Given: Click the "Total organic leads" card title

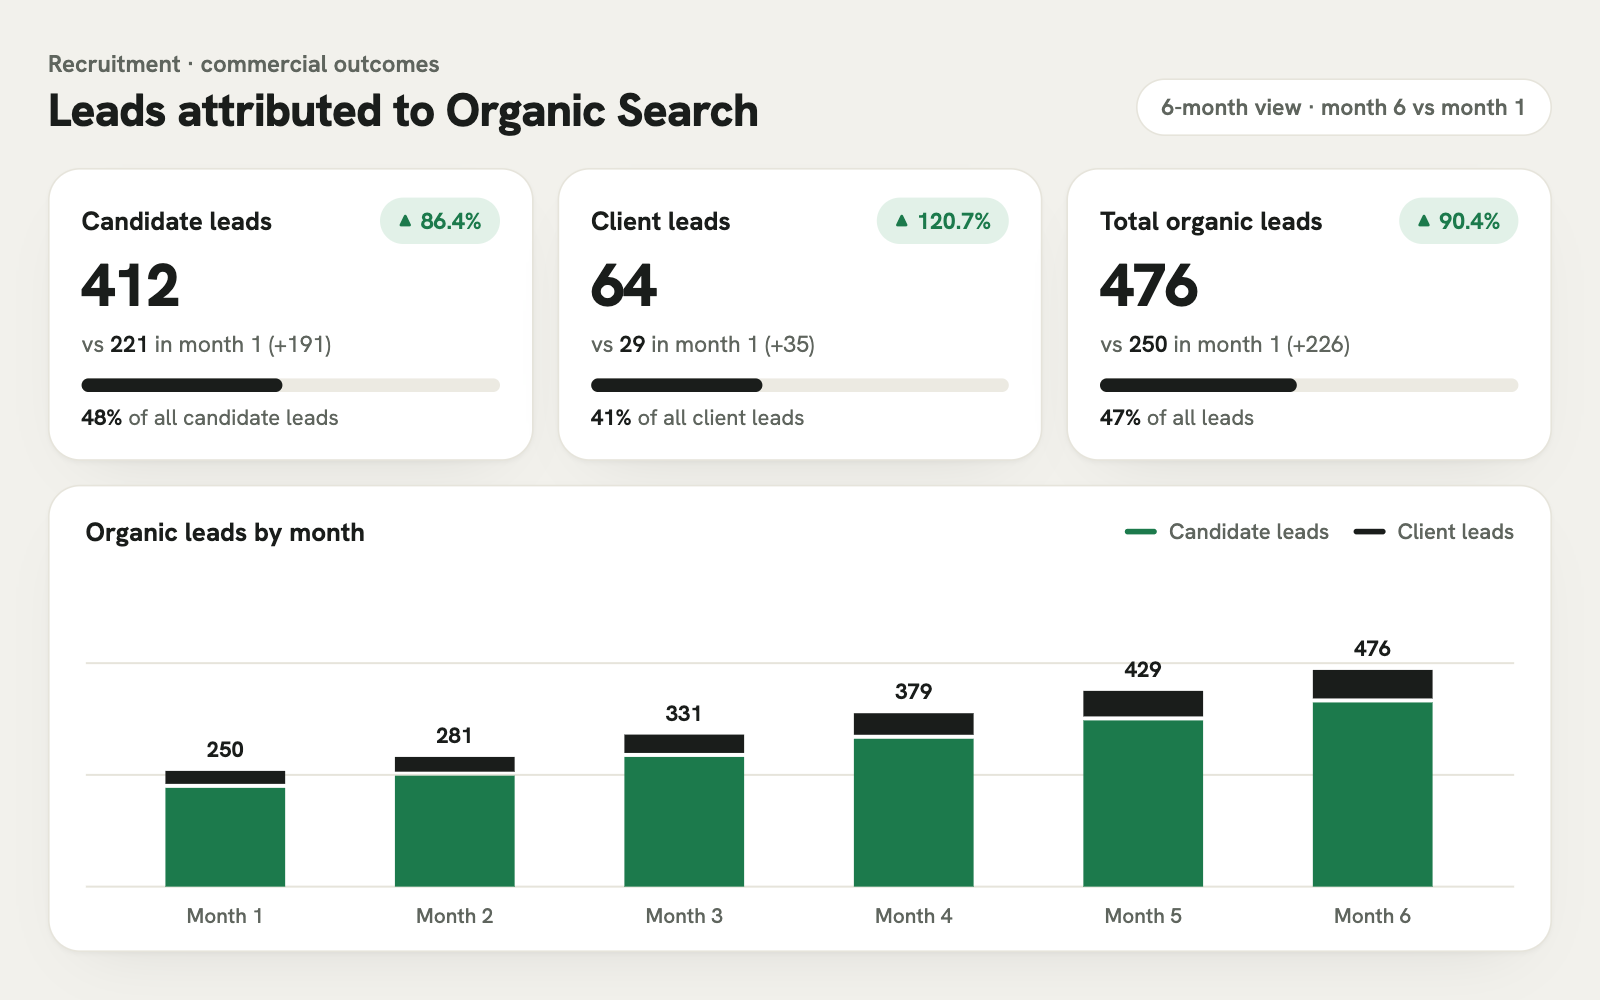Looking at the screenshot, I should click(1211, 221).
